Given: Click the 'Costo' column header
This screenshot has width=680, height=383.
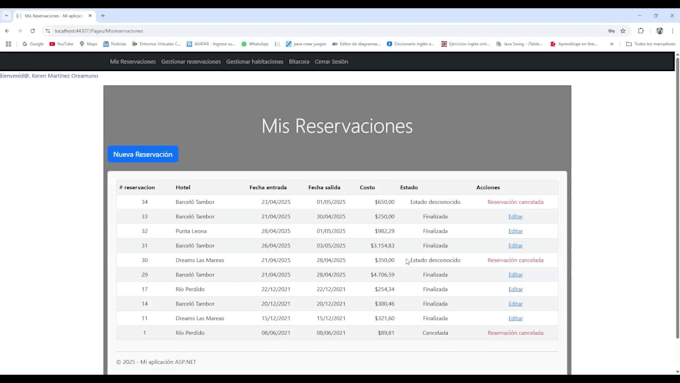Looking at the screenshot, I should pos(367,187).
